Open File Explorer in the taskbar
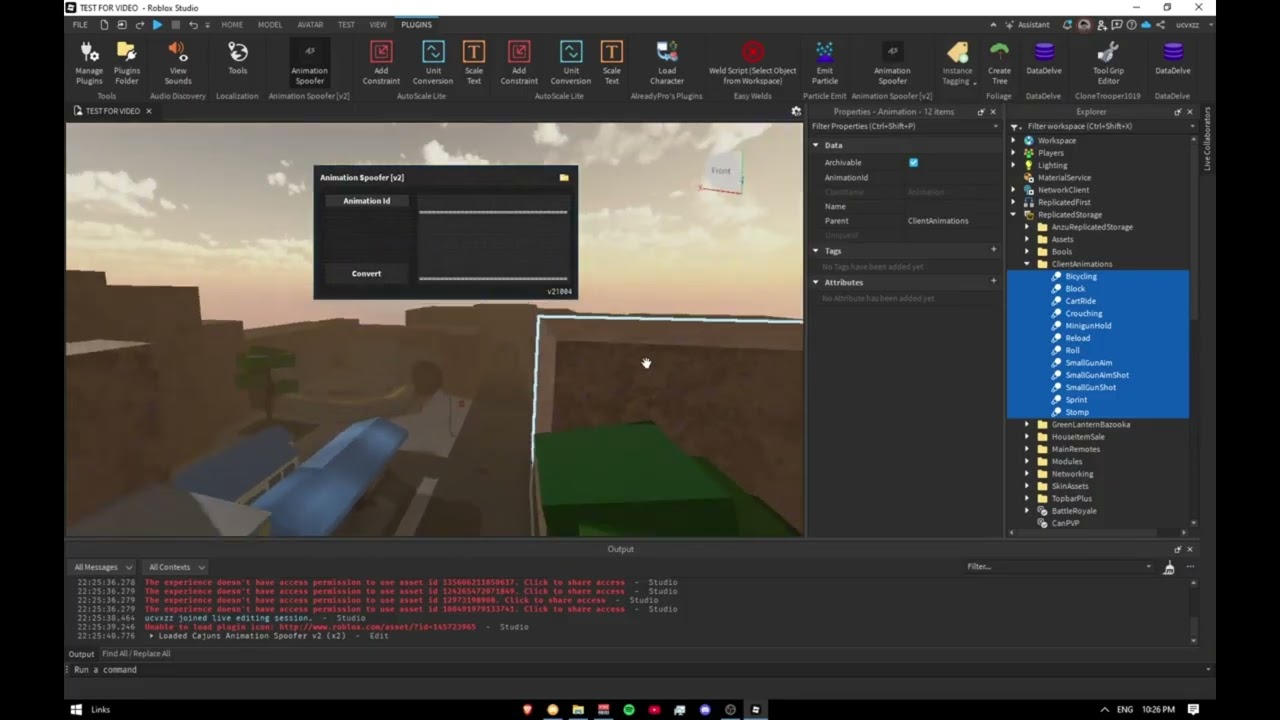The image size is (1280, 720). coord(578,710)
